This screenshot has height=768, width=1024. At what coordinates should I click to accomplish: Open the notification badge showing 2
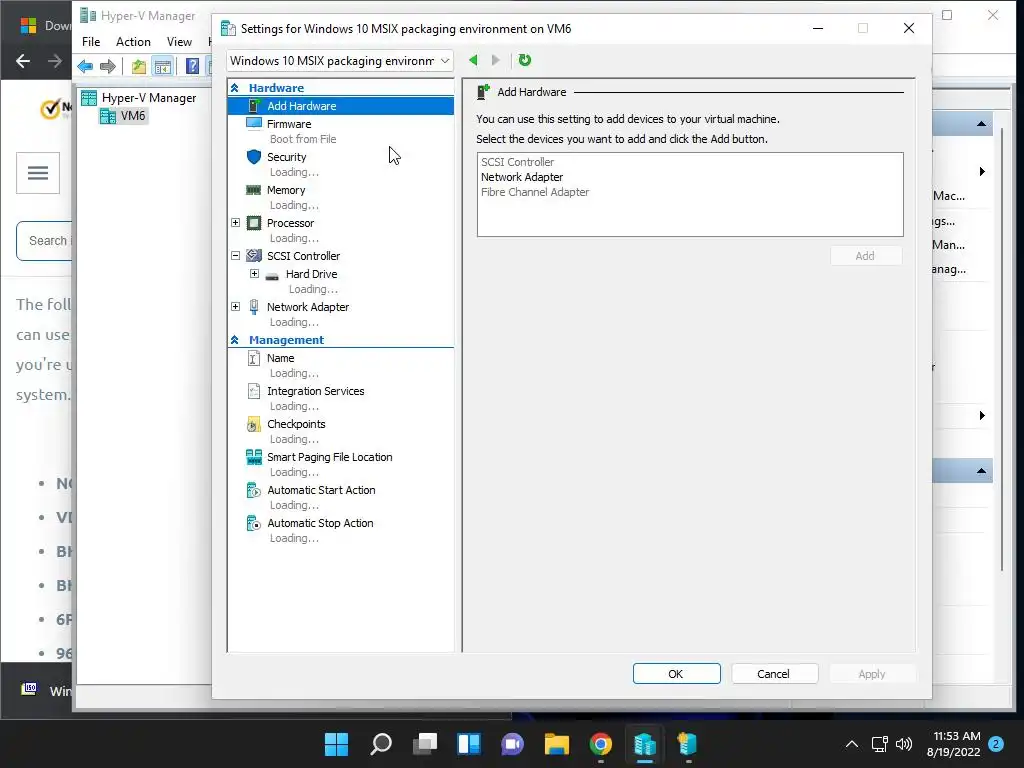996,744
